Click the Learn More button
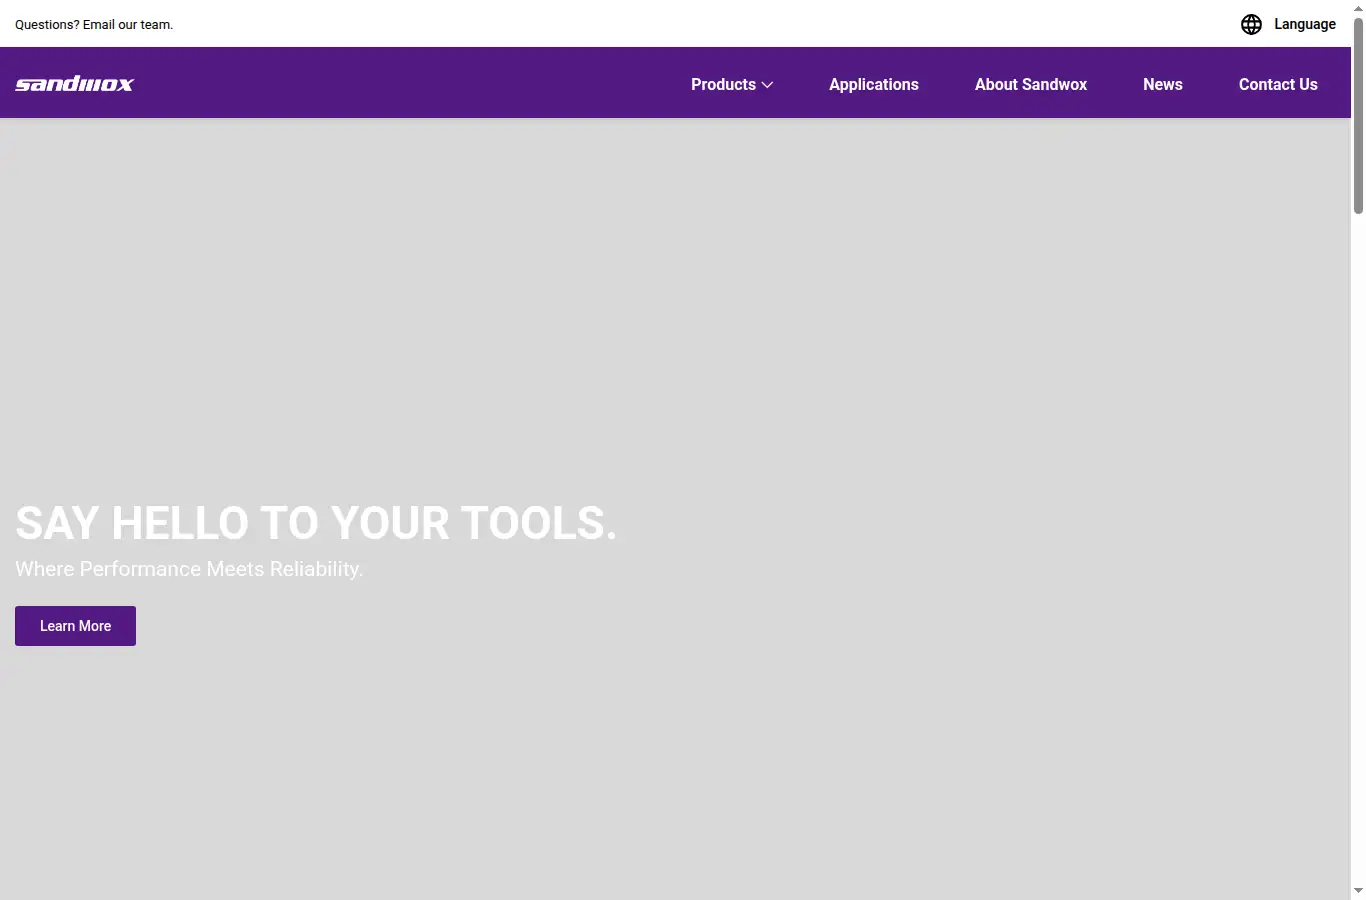This screenshot has width=1366, height=900. click(75, 626)
